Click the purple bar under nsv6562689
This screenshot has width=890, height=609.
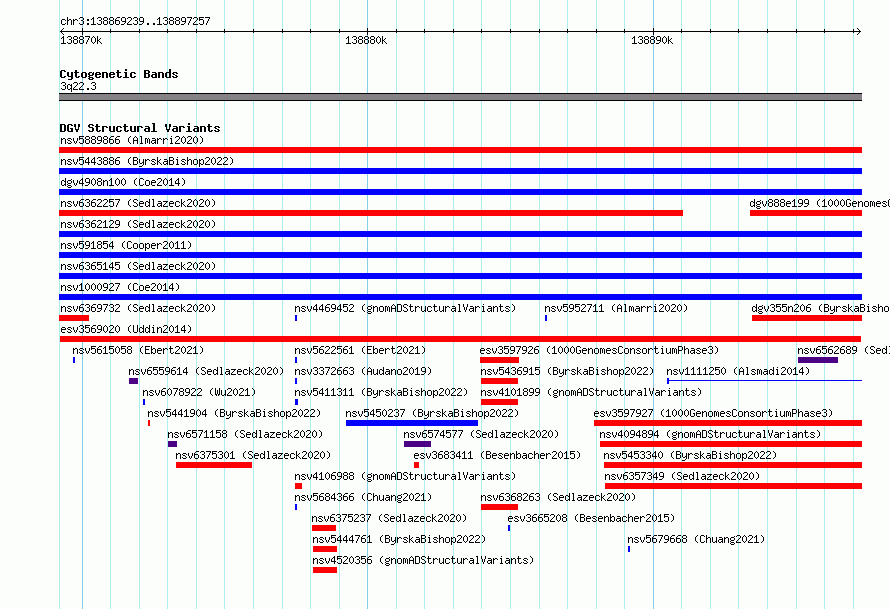pyautogui.click(x=818, y=360)
